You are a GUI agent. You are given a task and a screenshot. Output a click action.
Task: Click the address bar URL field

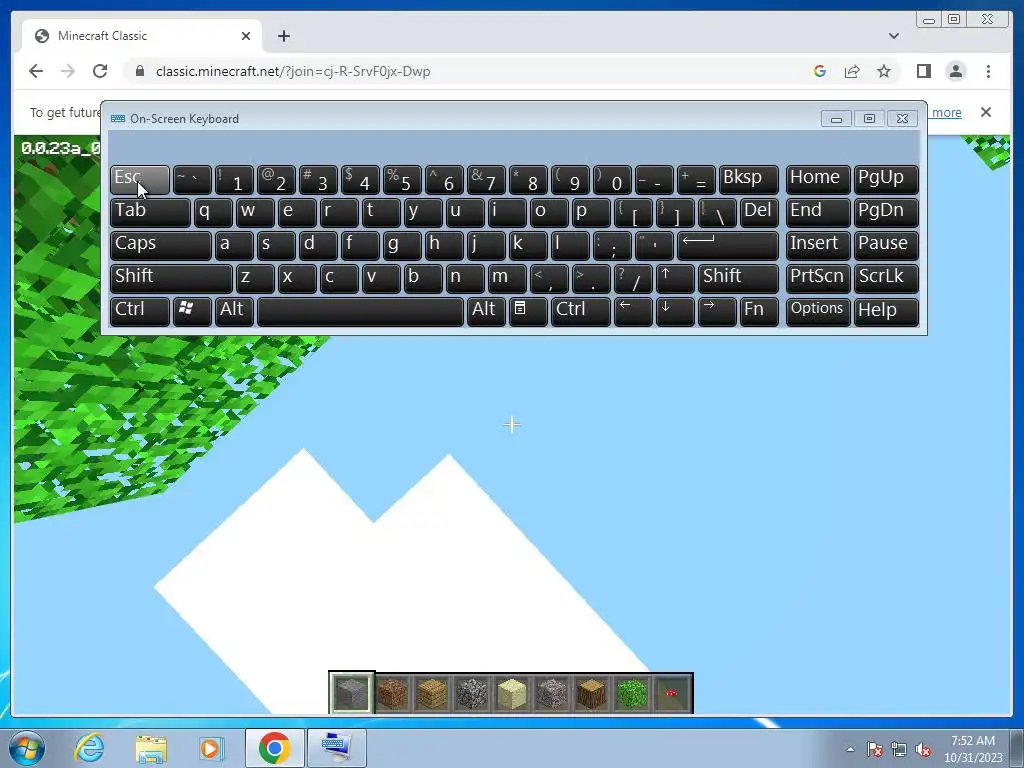point(467,71)
